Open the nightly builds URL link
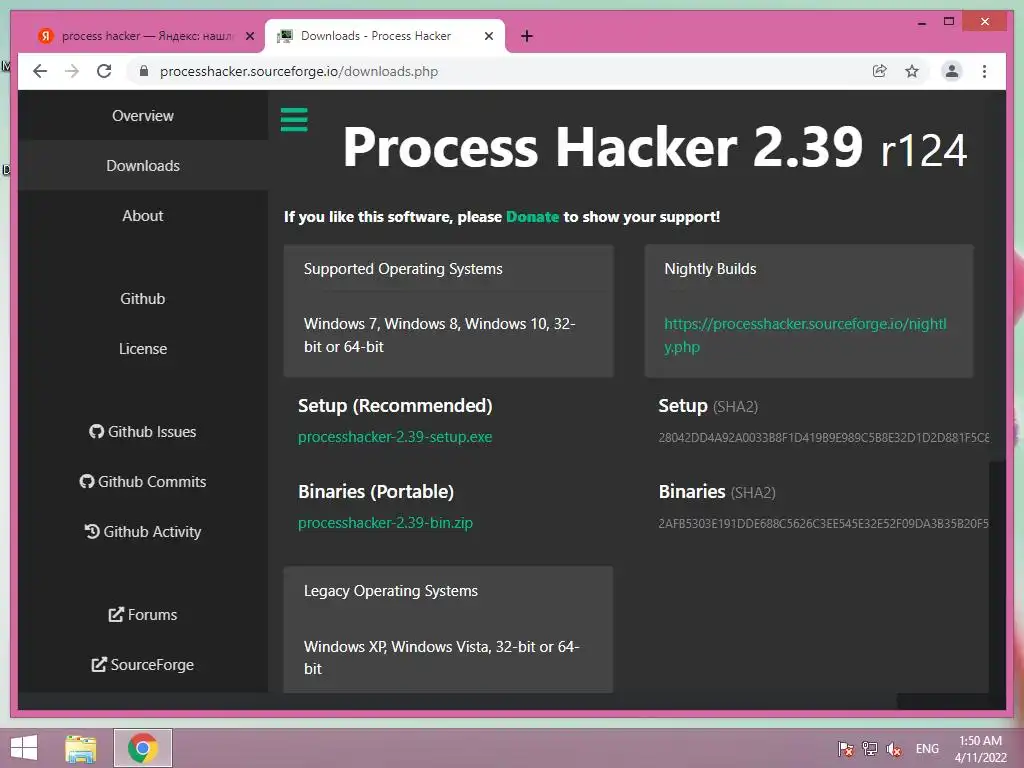 tap(805, 335)
